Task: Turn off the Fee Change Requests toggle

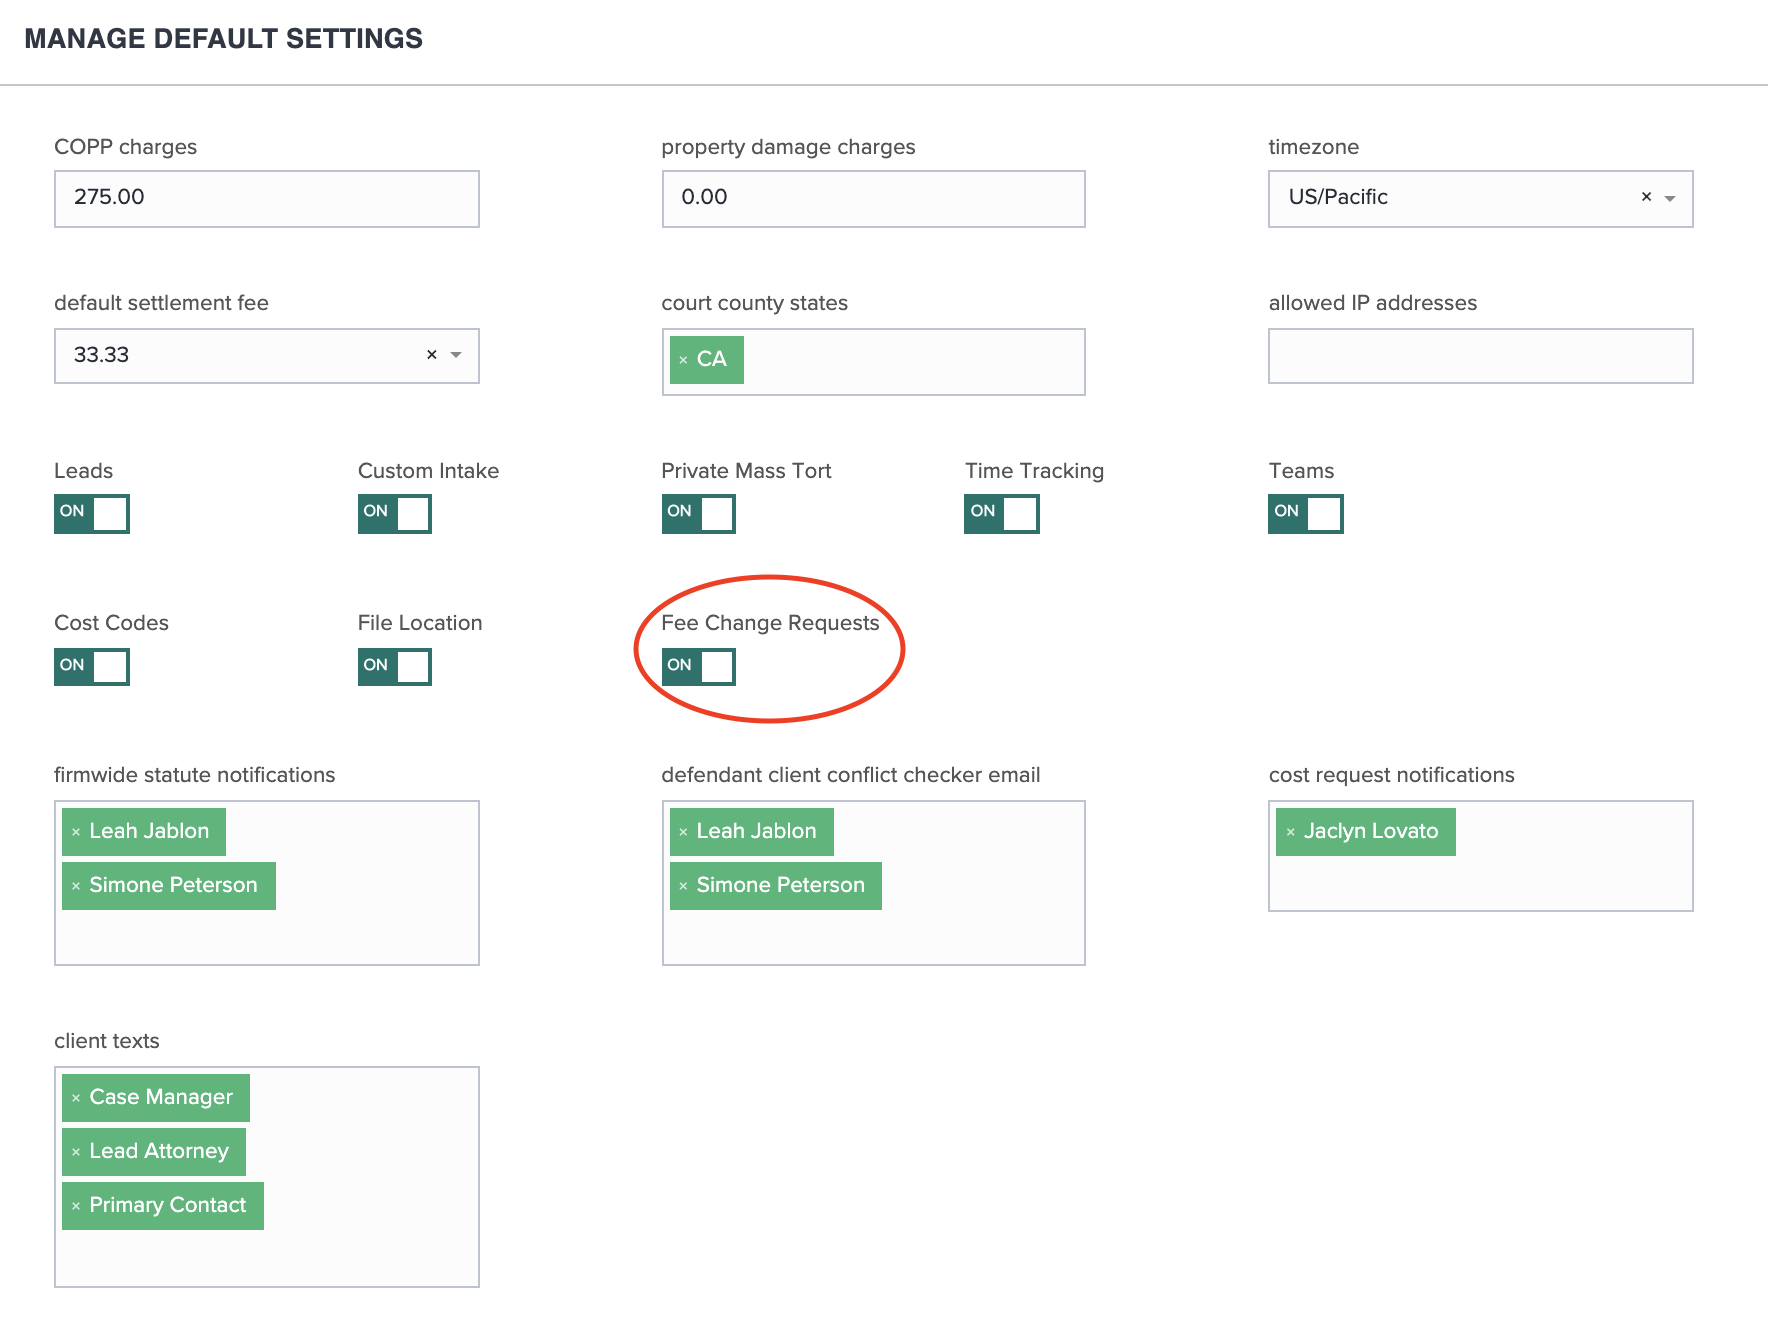Action: 698,666
